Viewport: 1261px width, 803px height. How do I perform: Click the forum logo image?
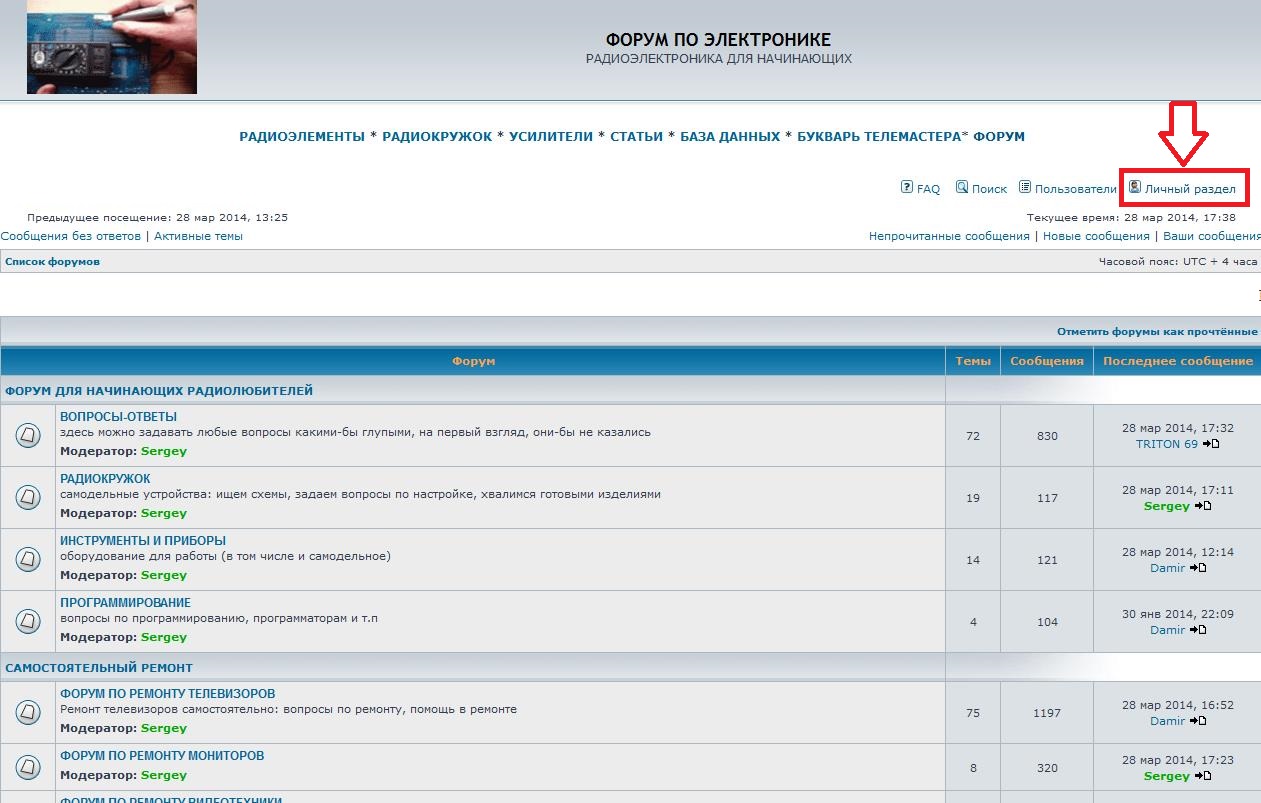point(112,47)
